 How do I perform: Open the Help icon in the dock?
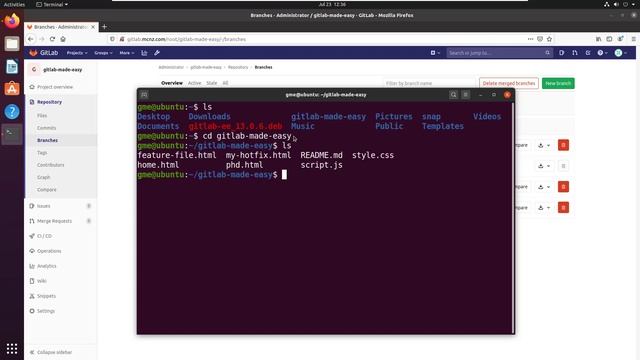tap(12, 111)
